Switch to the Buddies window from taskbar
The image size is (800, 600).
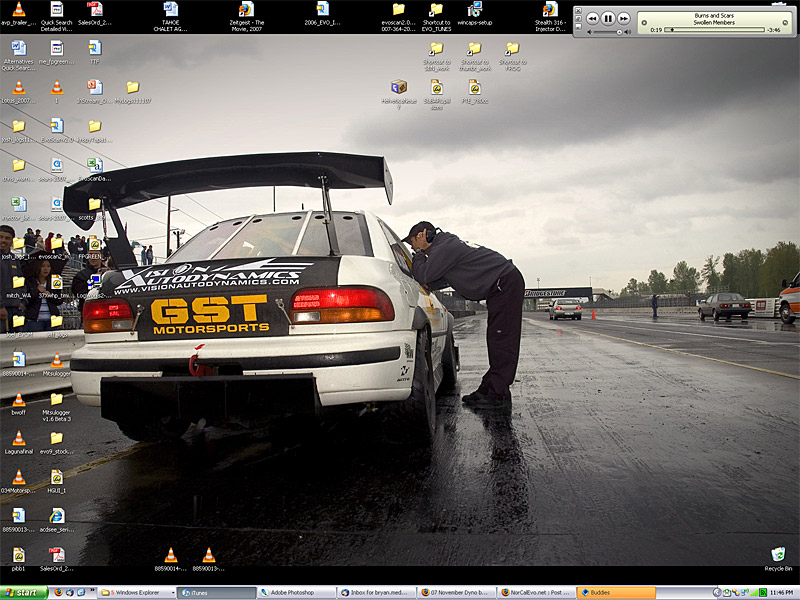[615, 593]
